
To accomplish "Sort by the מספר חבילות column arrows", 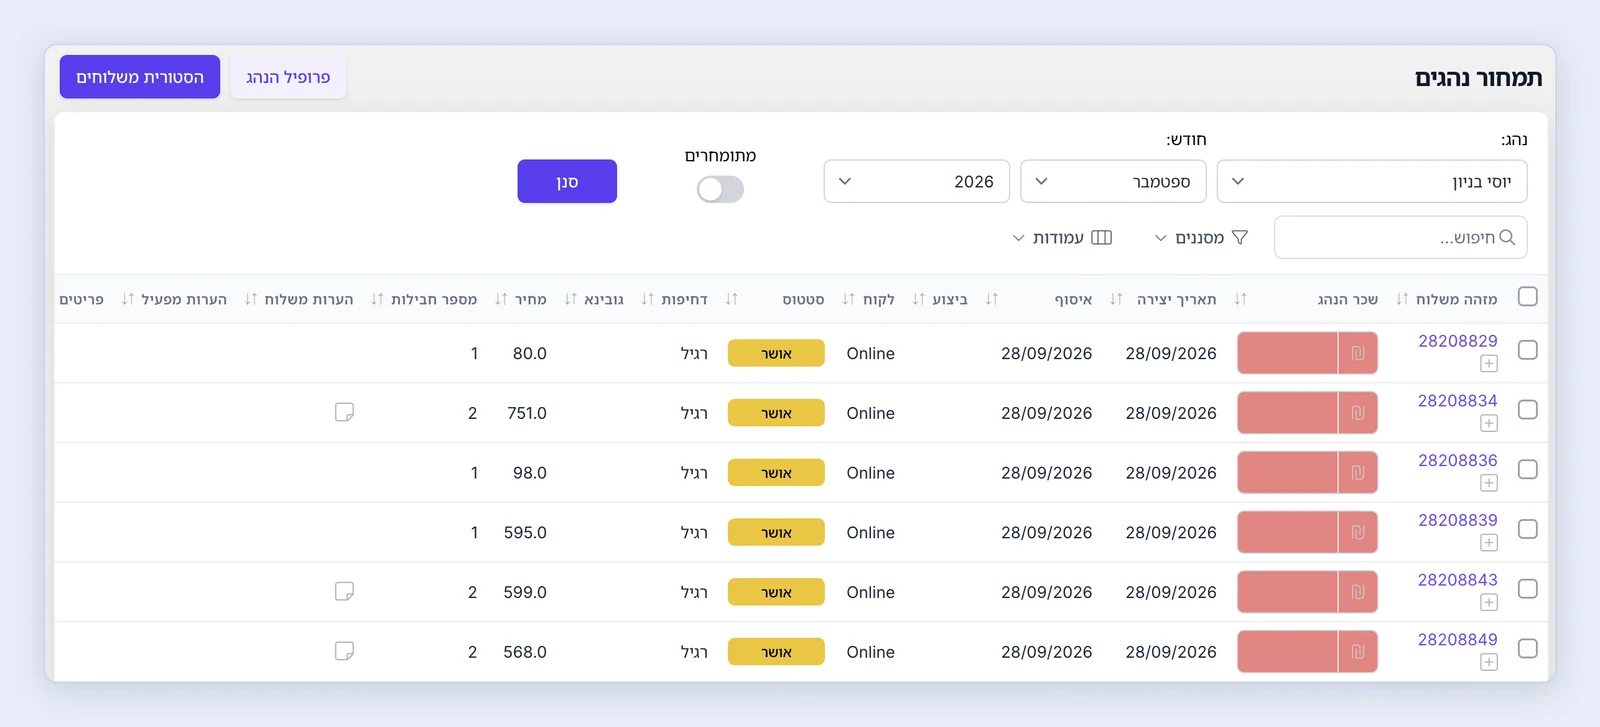I will (377, 299).
